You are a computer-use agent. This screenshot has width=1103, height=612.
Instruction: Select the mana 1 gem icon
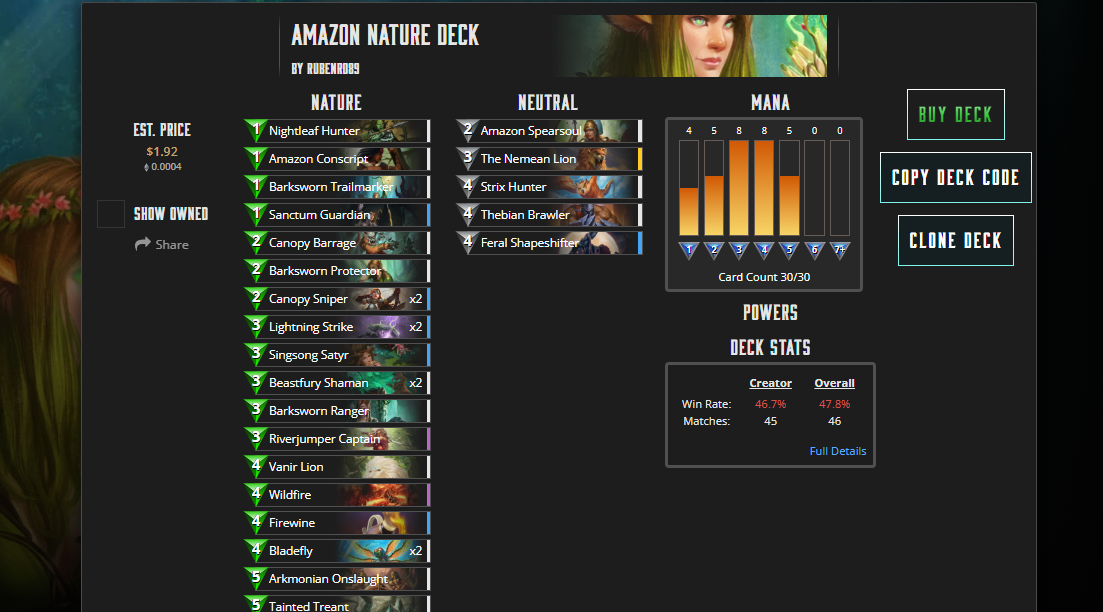[689, 250]
